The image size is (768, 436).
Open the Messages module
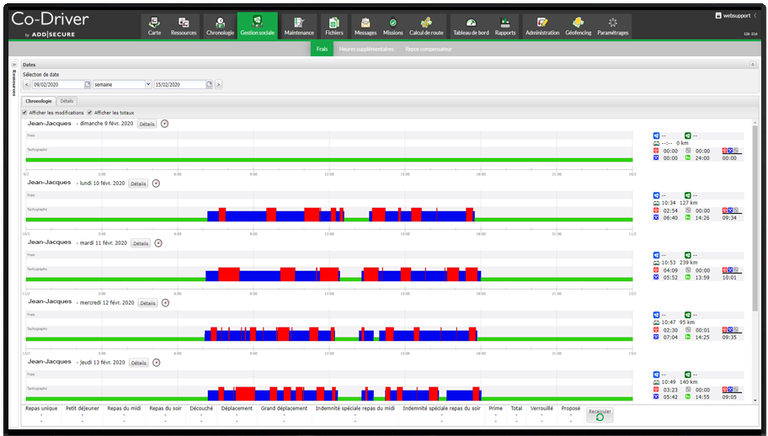point(365,26)
